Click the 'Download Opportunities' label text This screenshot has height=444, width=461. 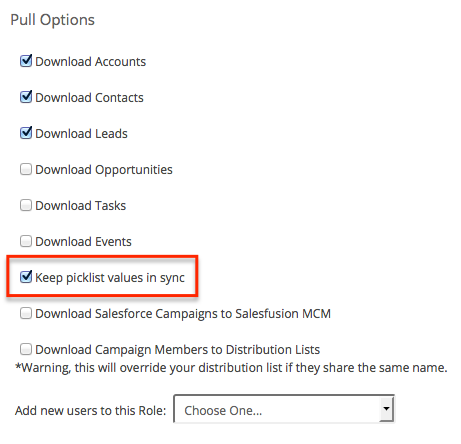(x=104, y=170)
